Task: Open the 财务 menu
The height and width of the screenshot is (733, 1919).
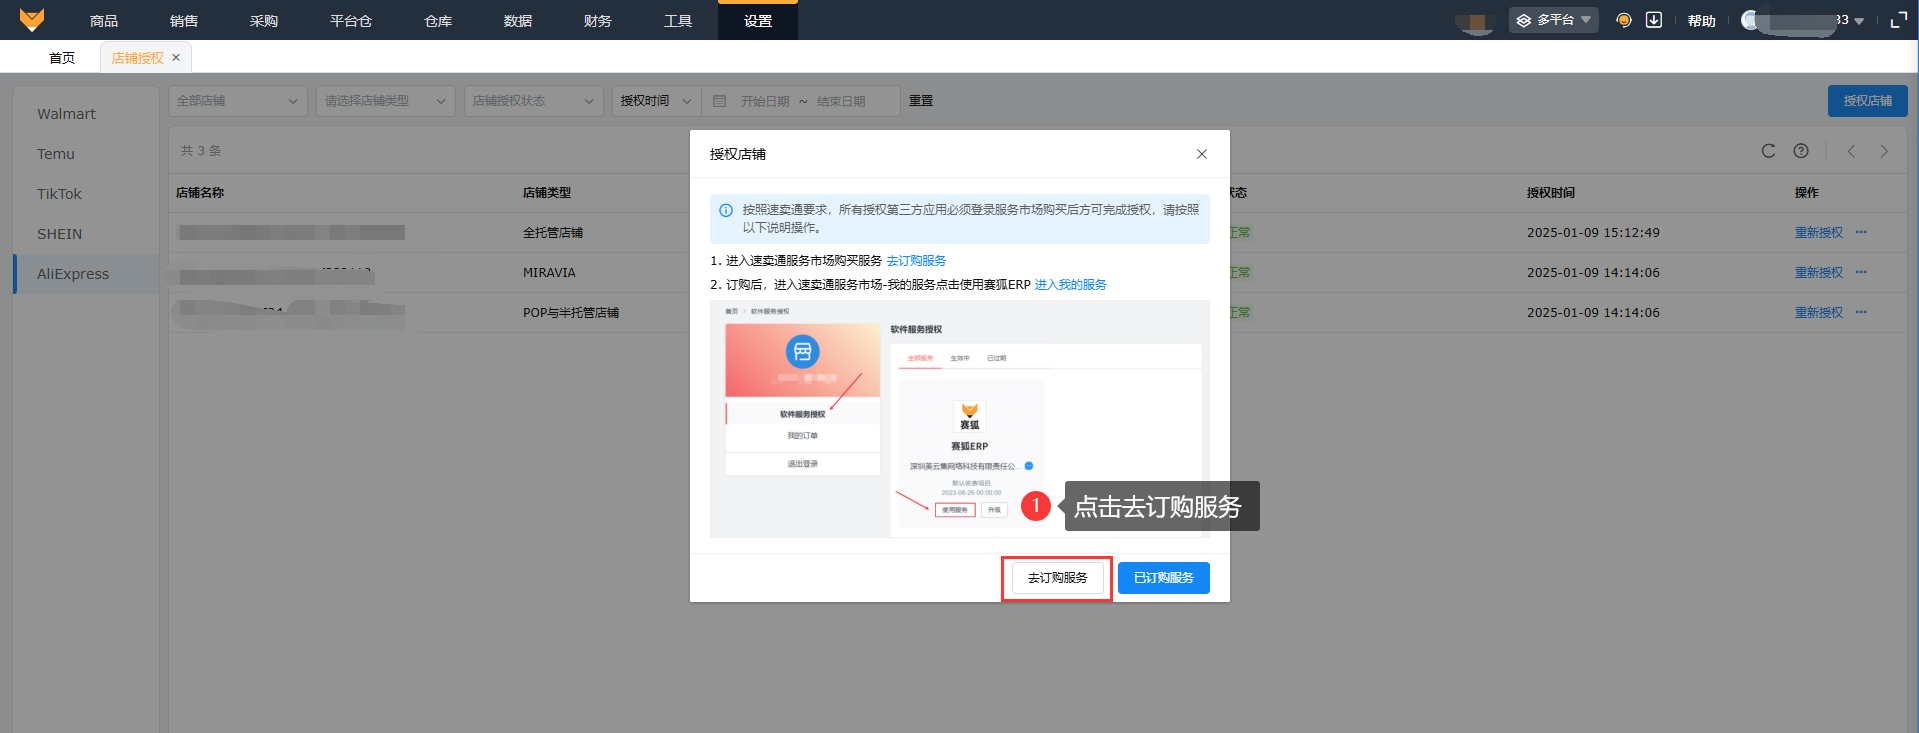Action: pyautogui.click(x=598, y=21)
